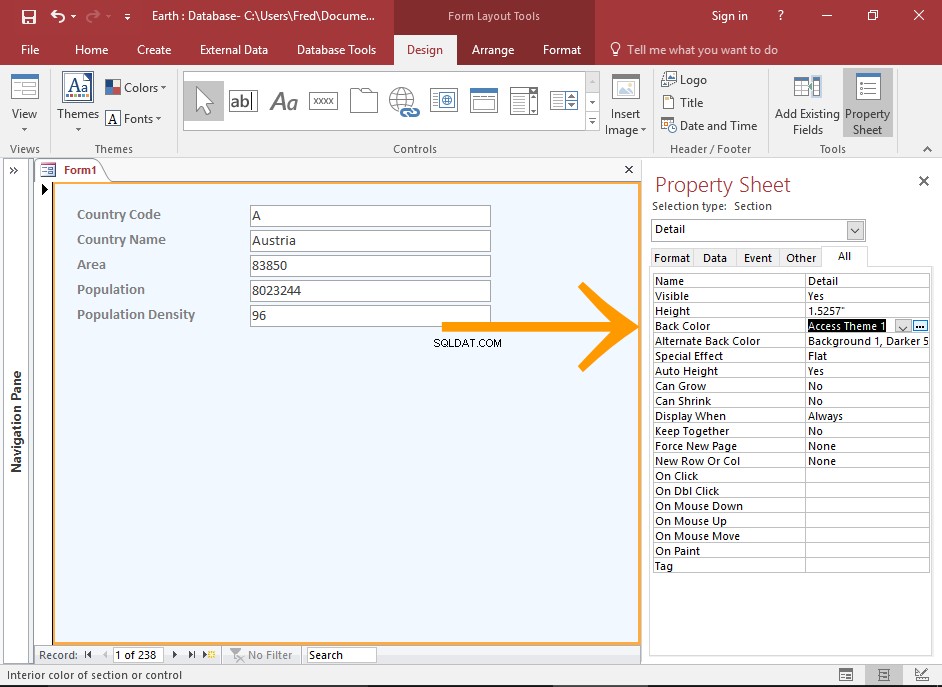Open the External Data tab
The image size is (942, 687).
(234, 50)
